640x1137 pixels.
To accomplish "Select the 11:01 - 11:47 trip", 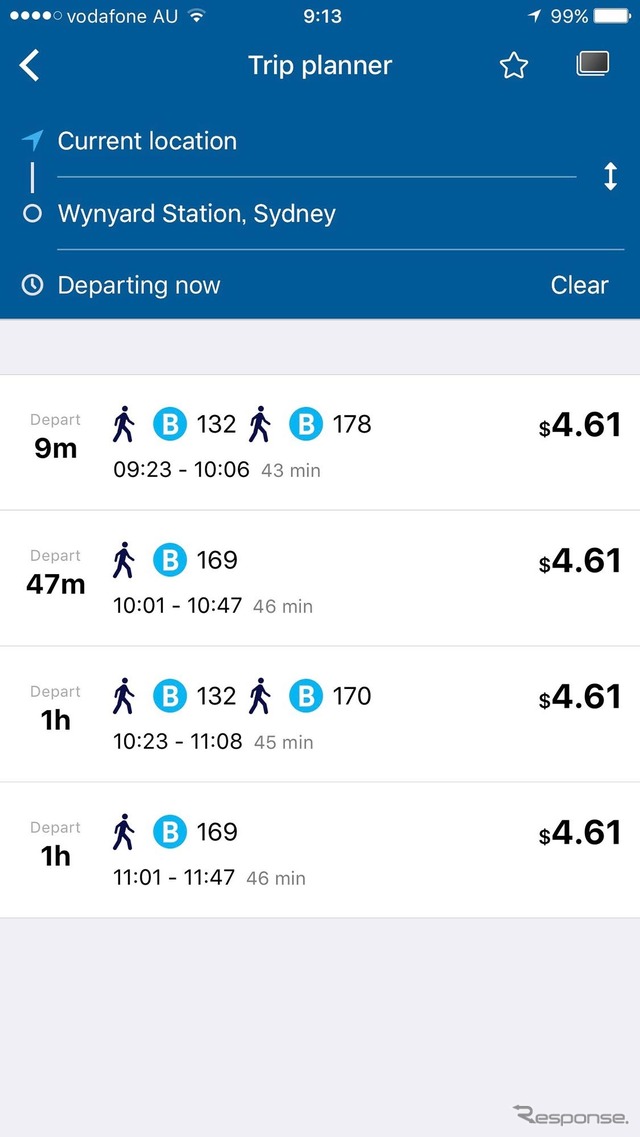I will click(x=320, y=850).
